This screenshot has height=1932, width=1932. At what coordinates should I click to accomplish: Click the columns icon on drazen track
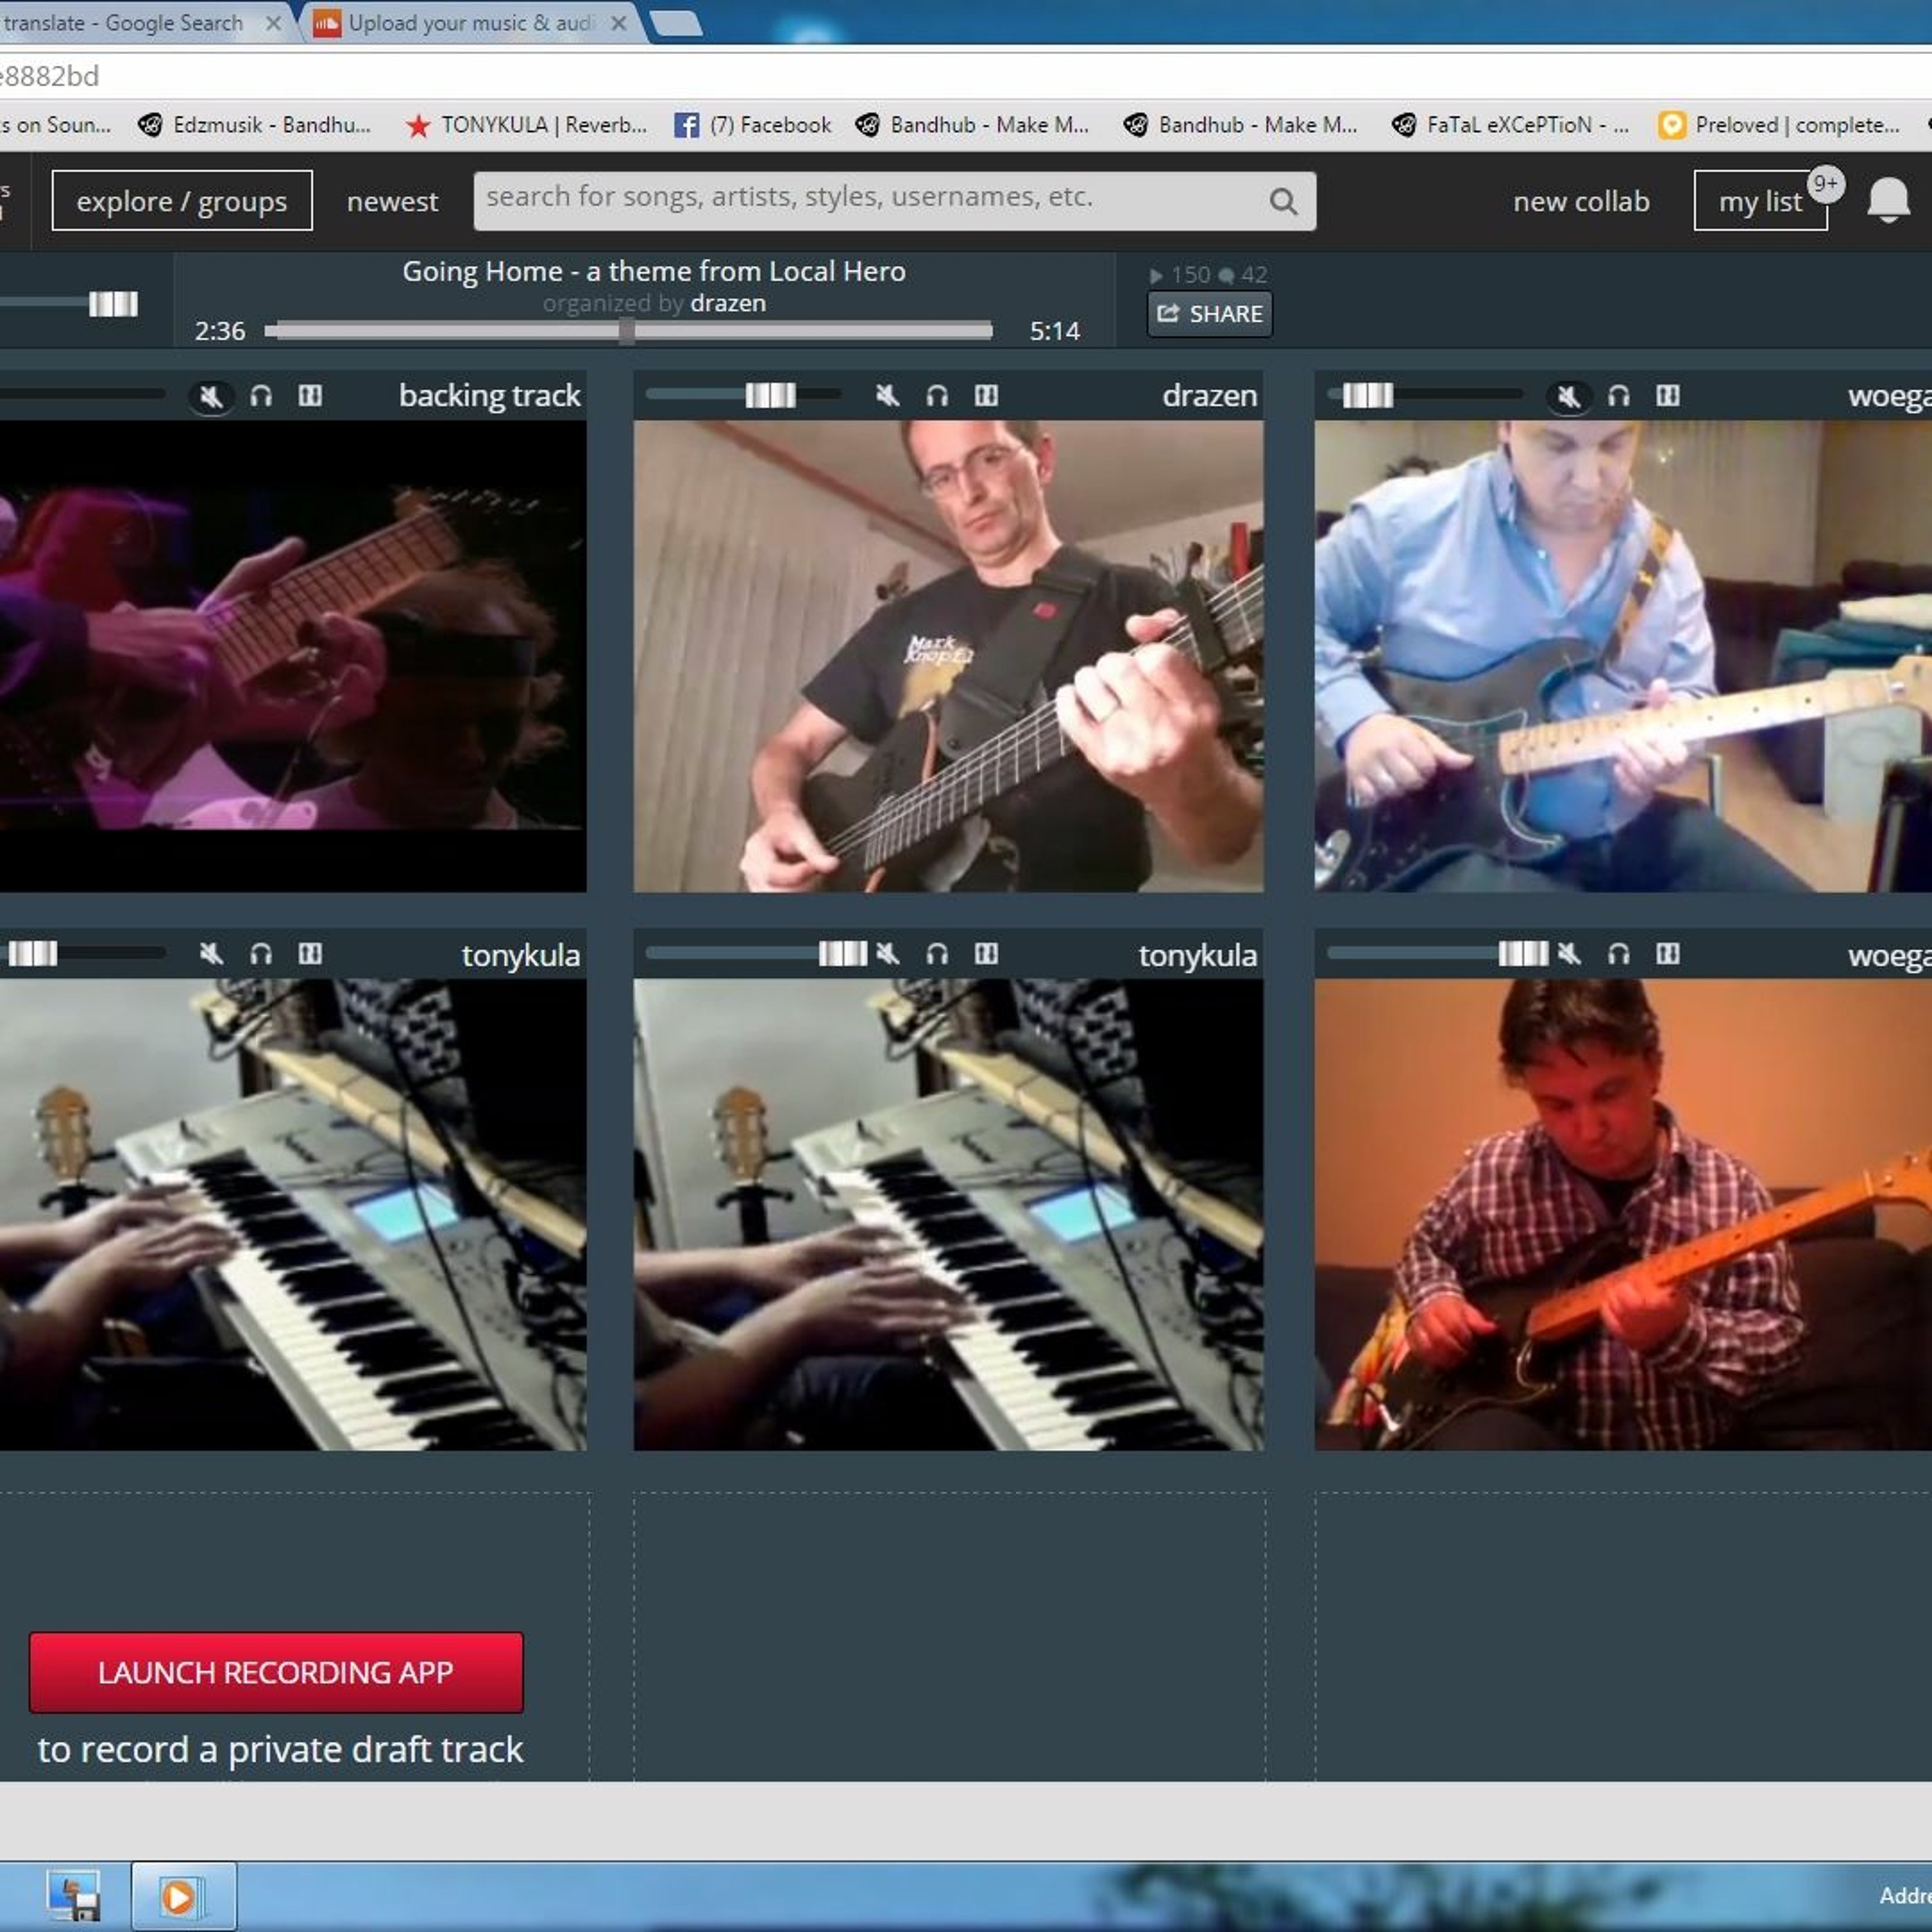[x=986, y=396]
